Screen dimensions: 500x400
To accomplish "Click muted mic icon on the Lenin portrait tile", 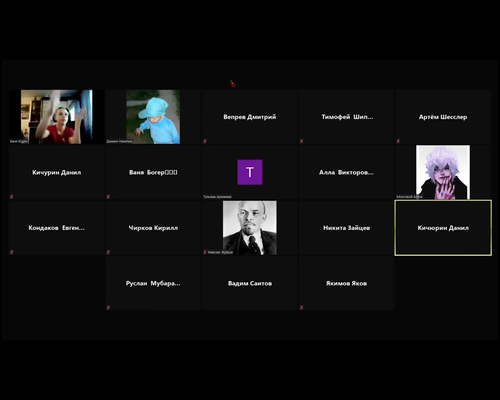I will (205, 252).
